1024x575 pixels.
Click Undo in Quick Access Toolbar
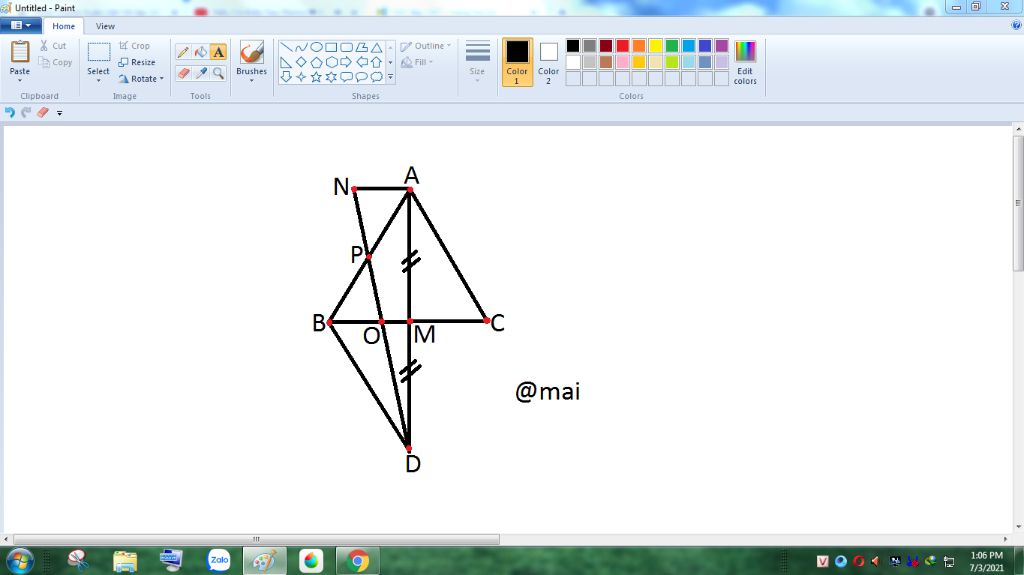[x=9, y=112]
